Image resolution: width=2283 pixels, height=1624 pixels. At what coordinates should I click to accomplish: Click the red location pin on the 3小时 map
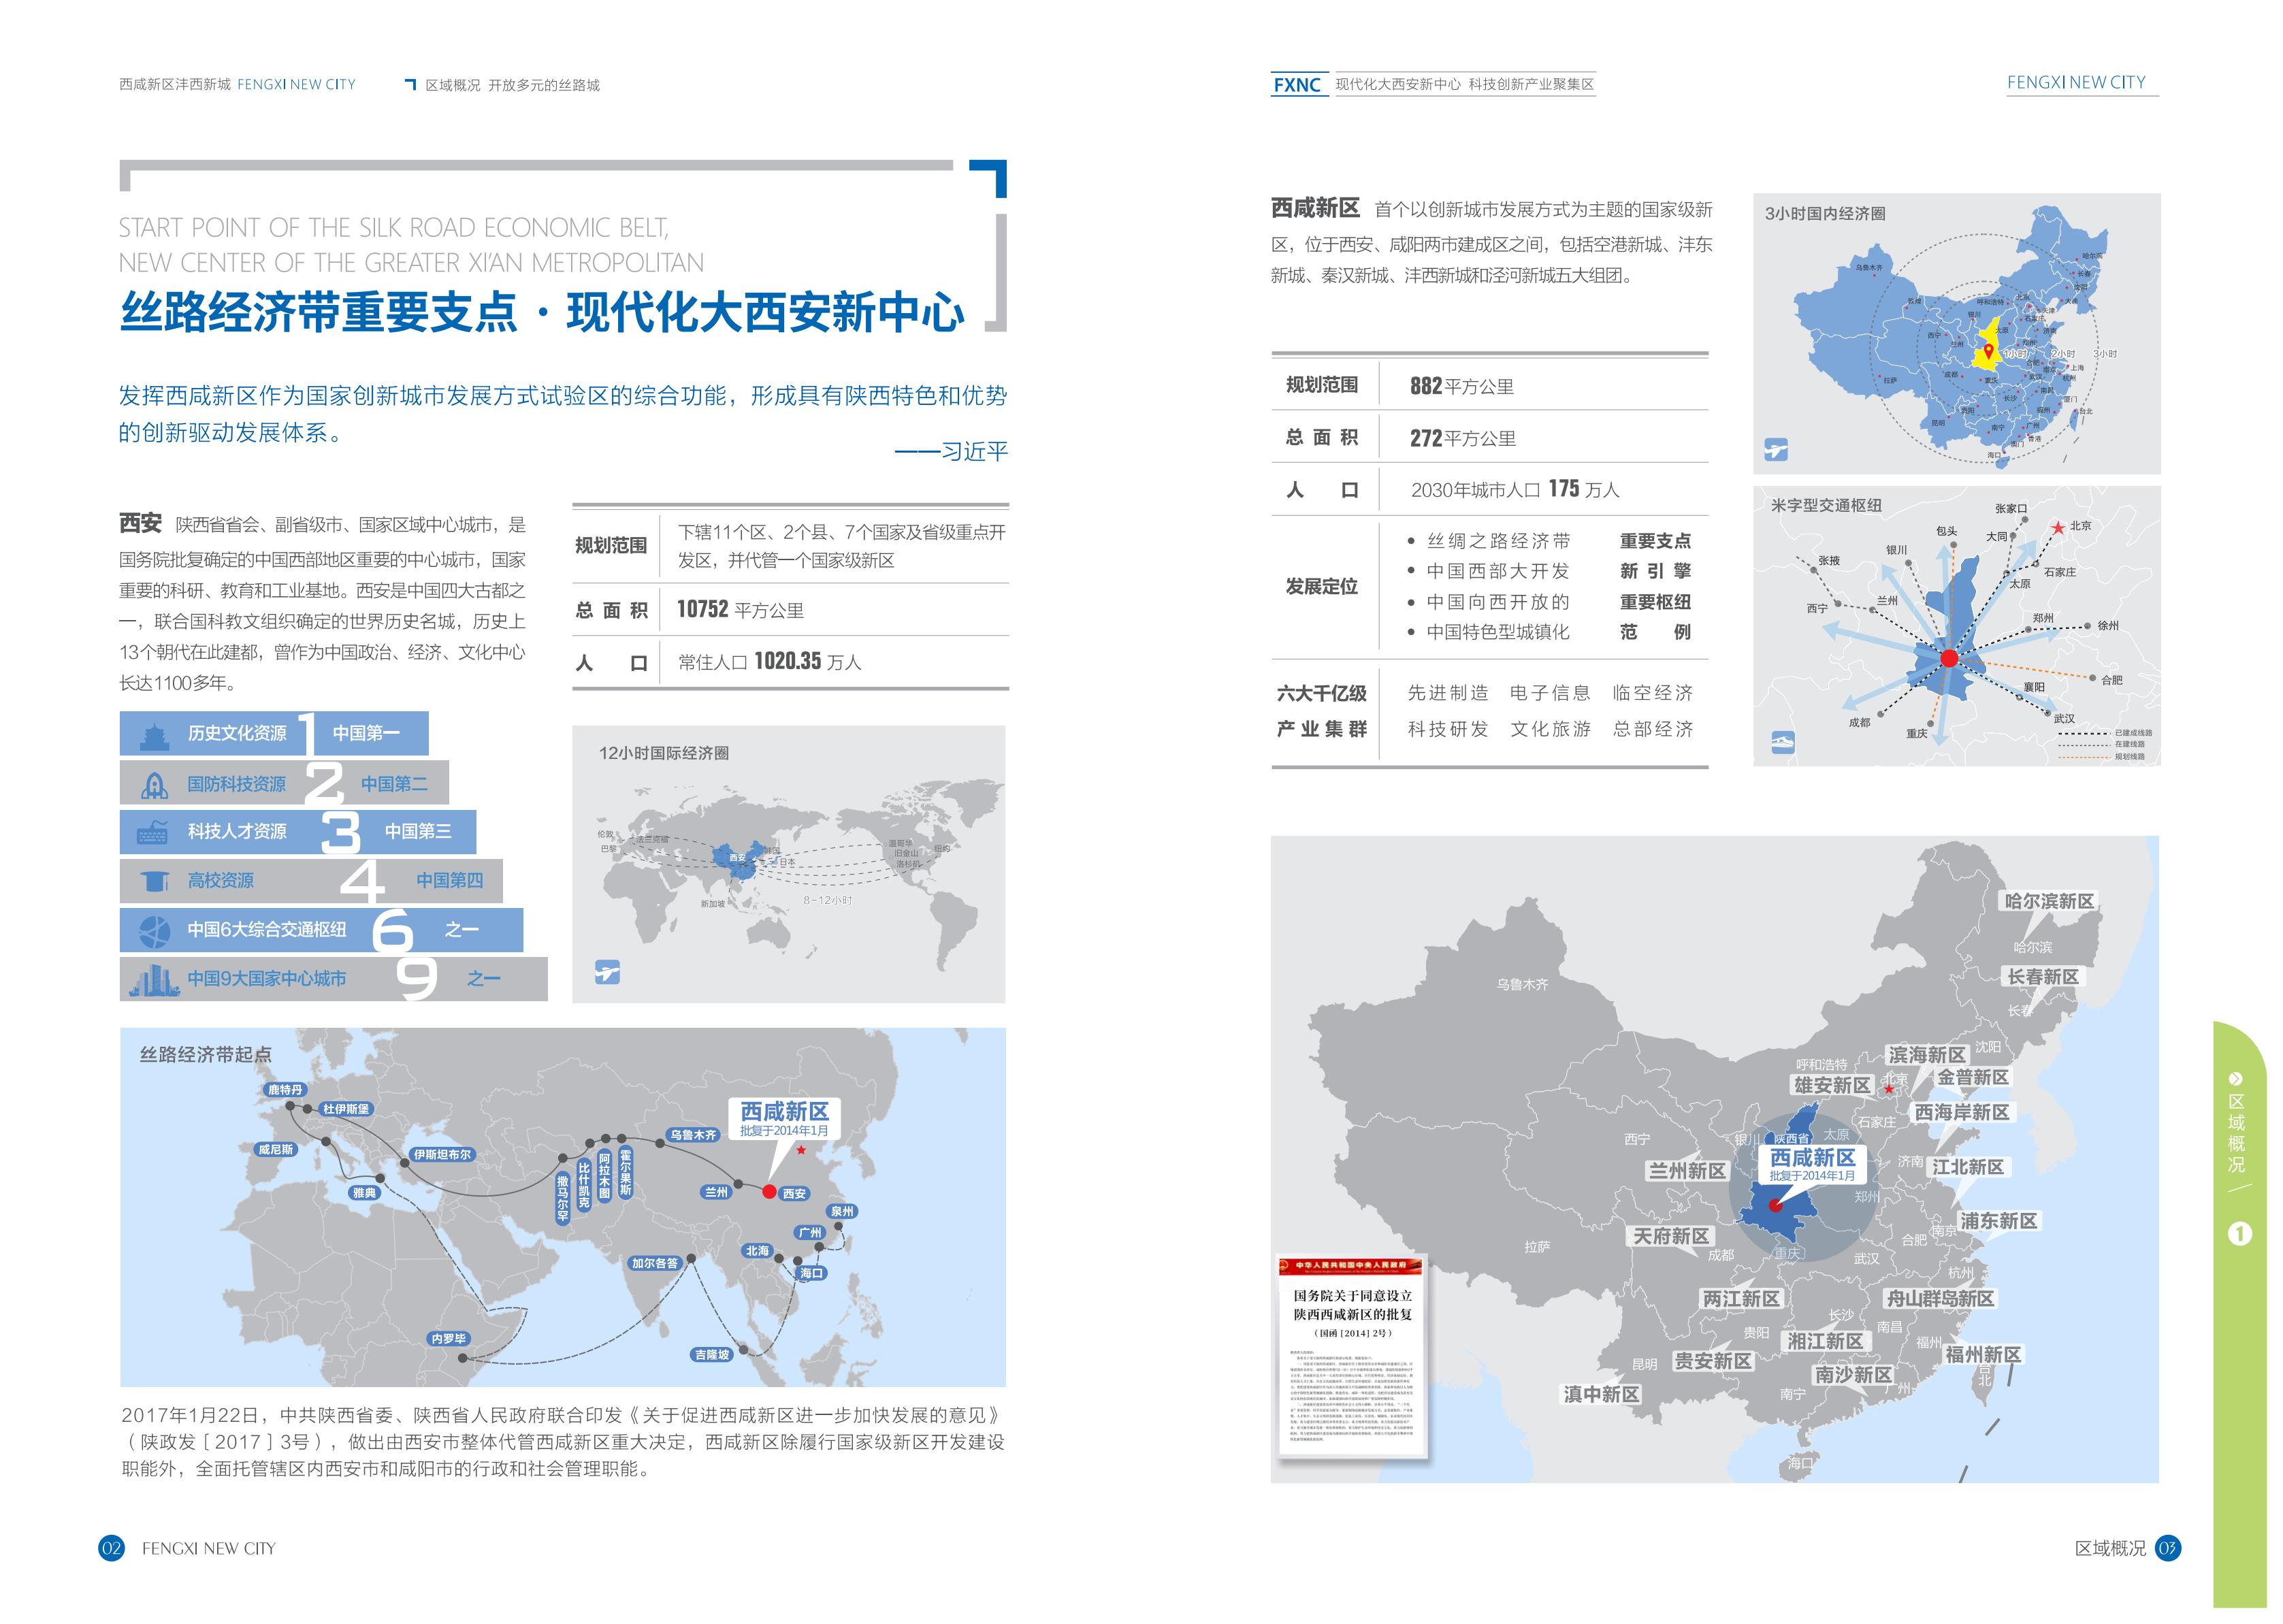[1988, 351]
